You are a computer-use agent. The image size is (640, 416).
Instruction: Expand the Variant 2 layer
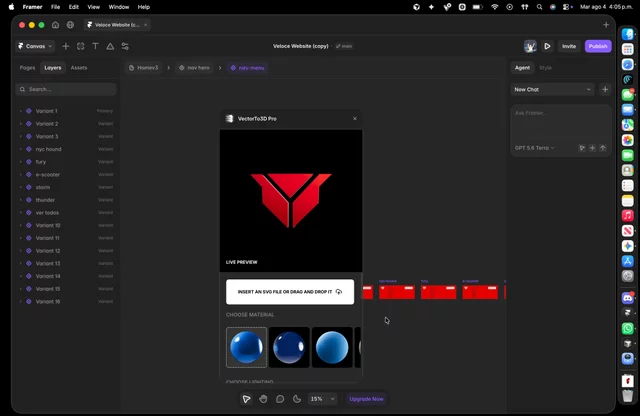20,124
